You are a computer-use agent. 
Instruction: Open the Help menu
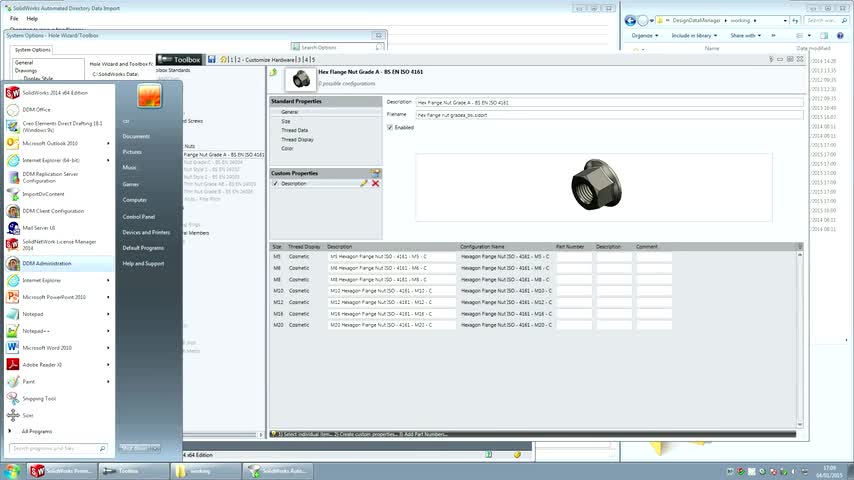tap(32, 19)
